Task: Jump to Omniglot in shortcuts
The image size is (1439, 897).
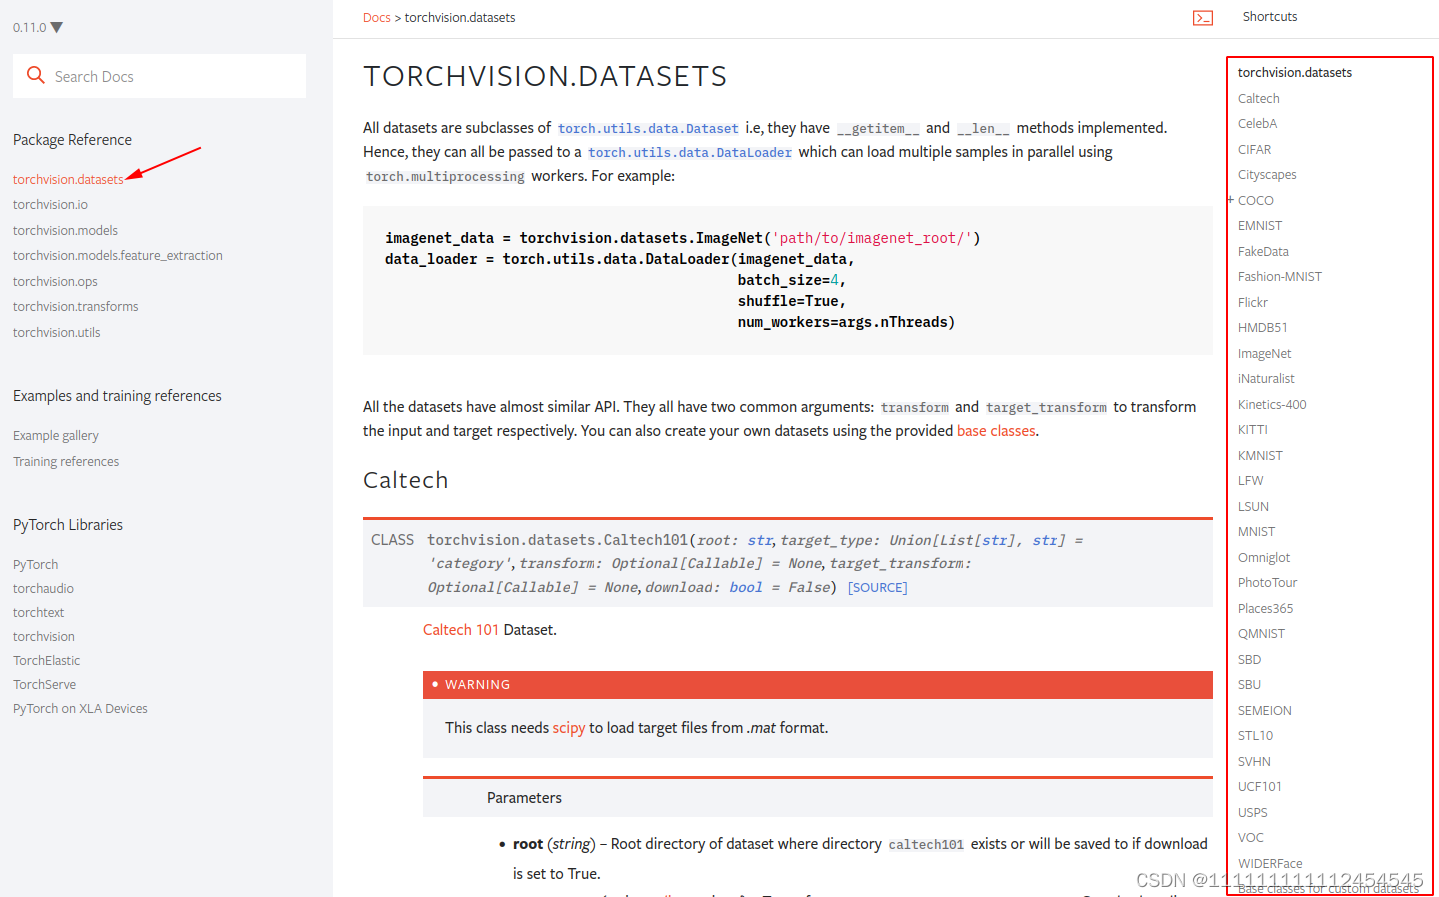Action: tap(1264, 558)
